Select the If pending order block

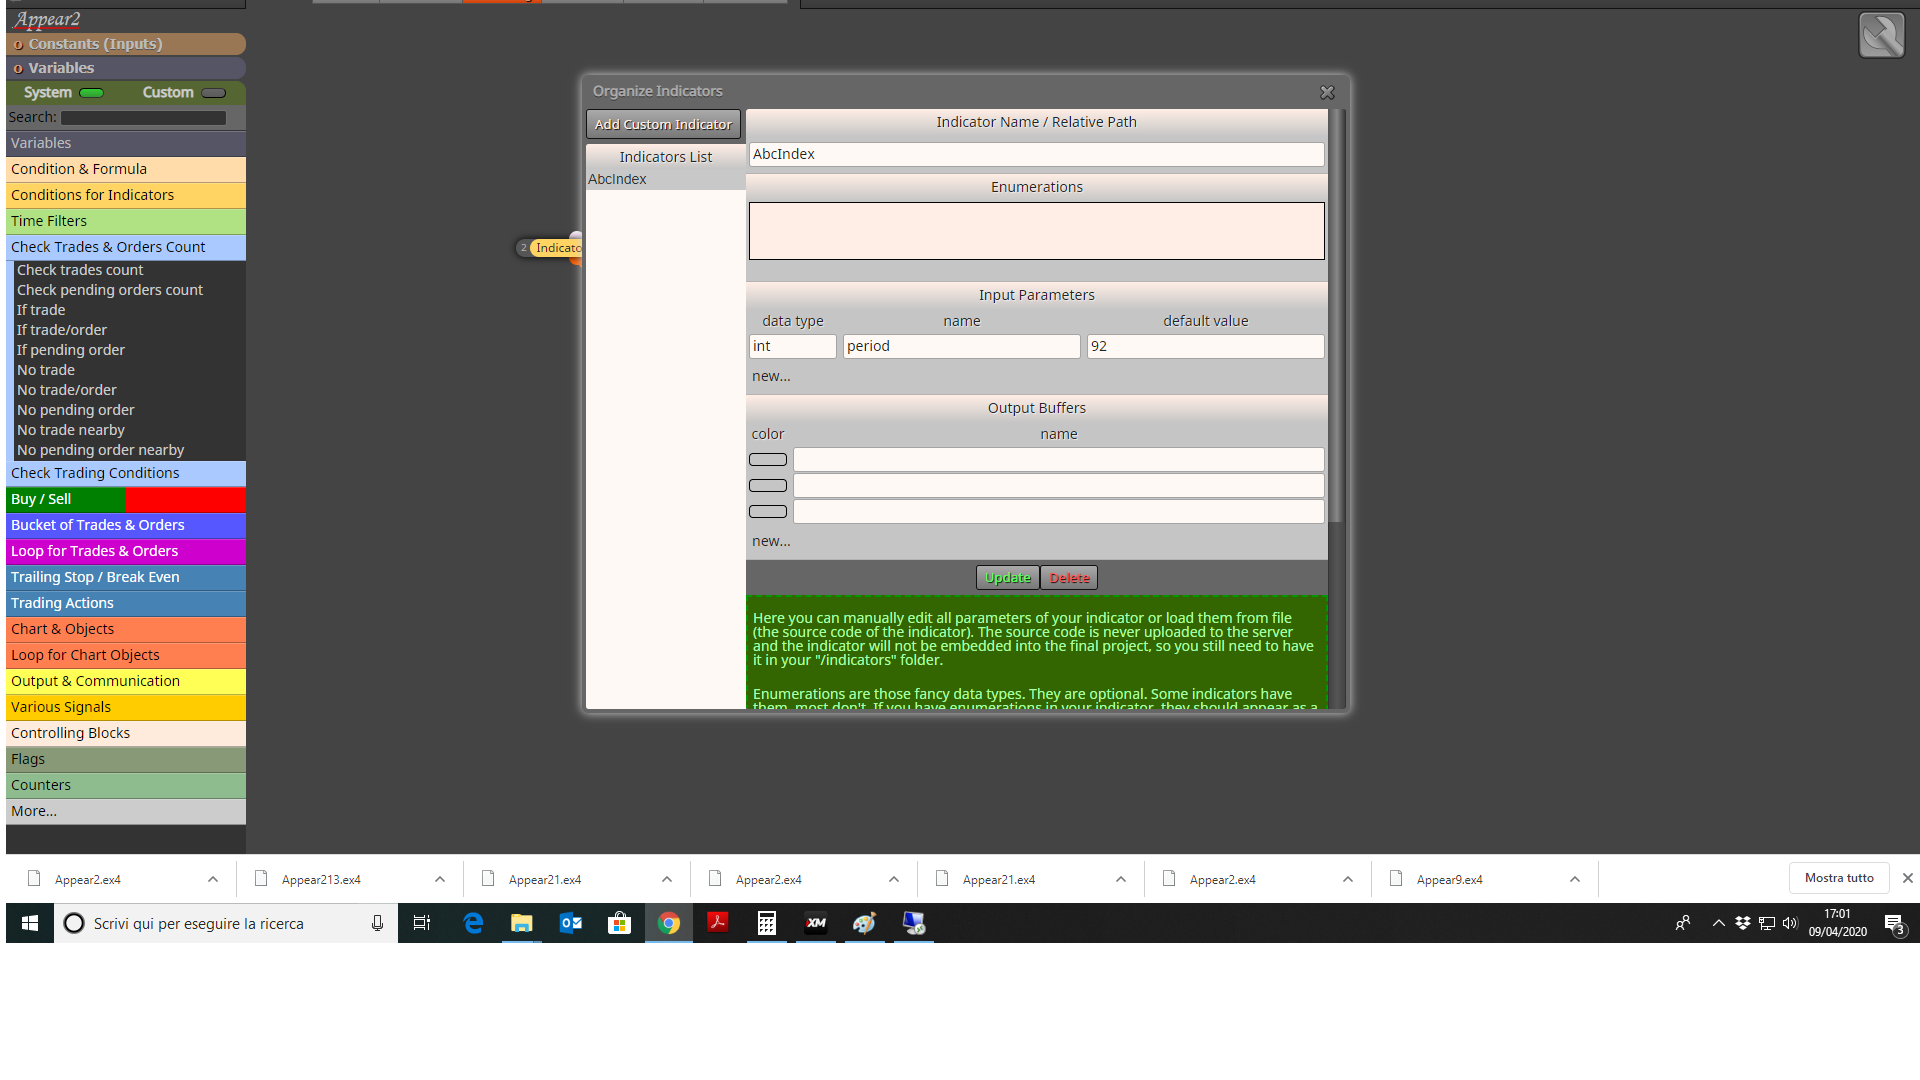click(71, 350)
